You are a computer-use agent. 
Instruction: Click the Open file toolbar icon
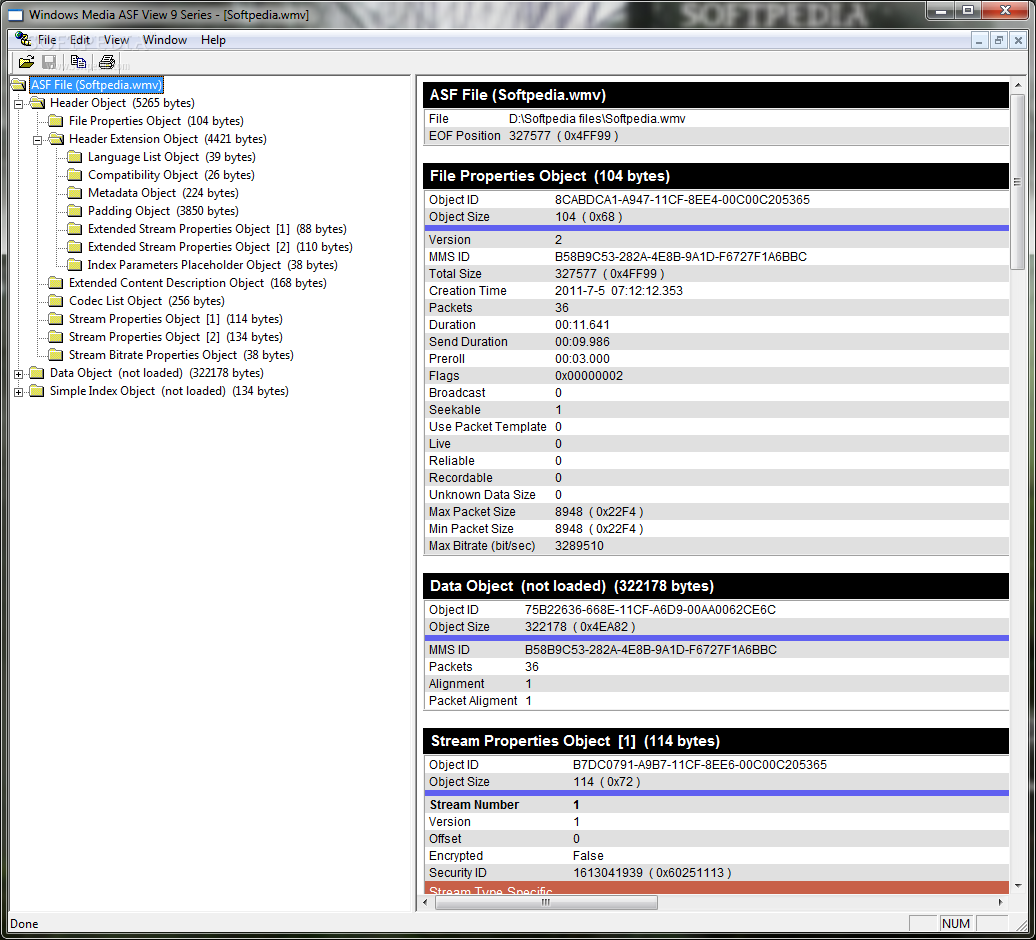point(26,62)
